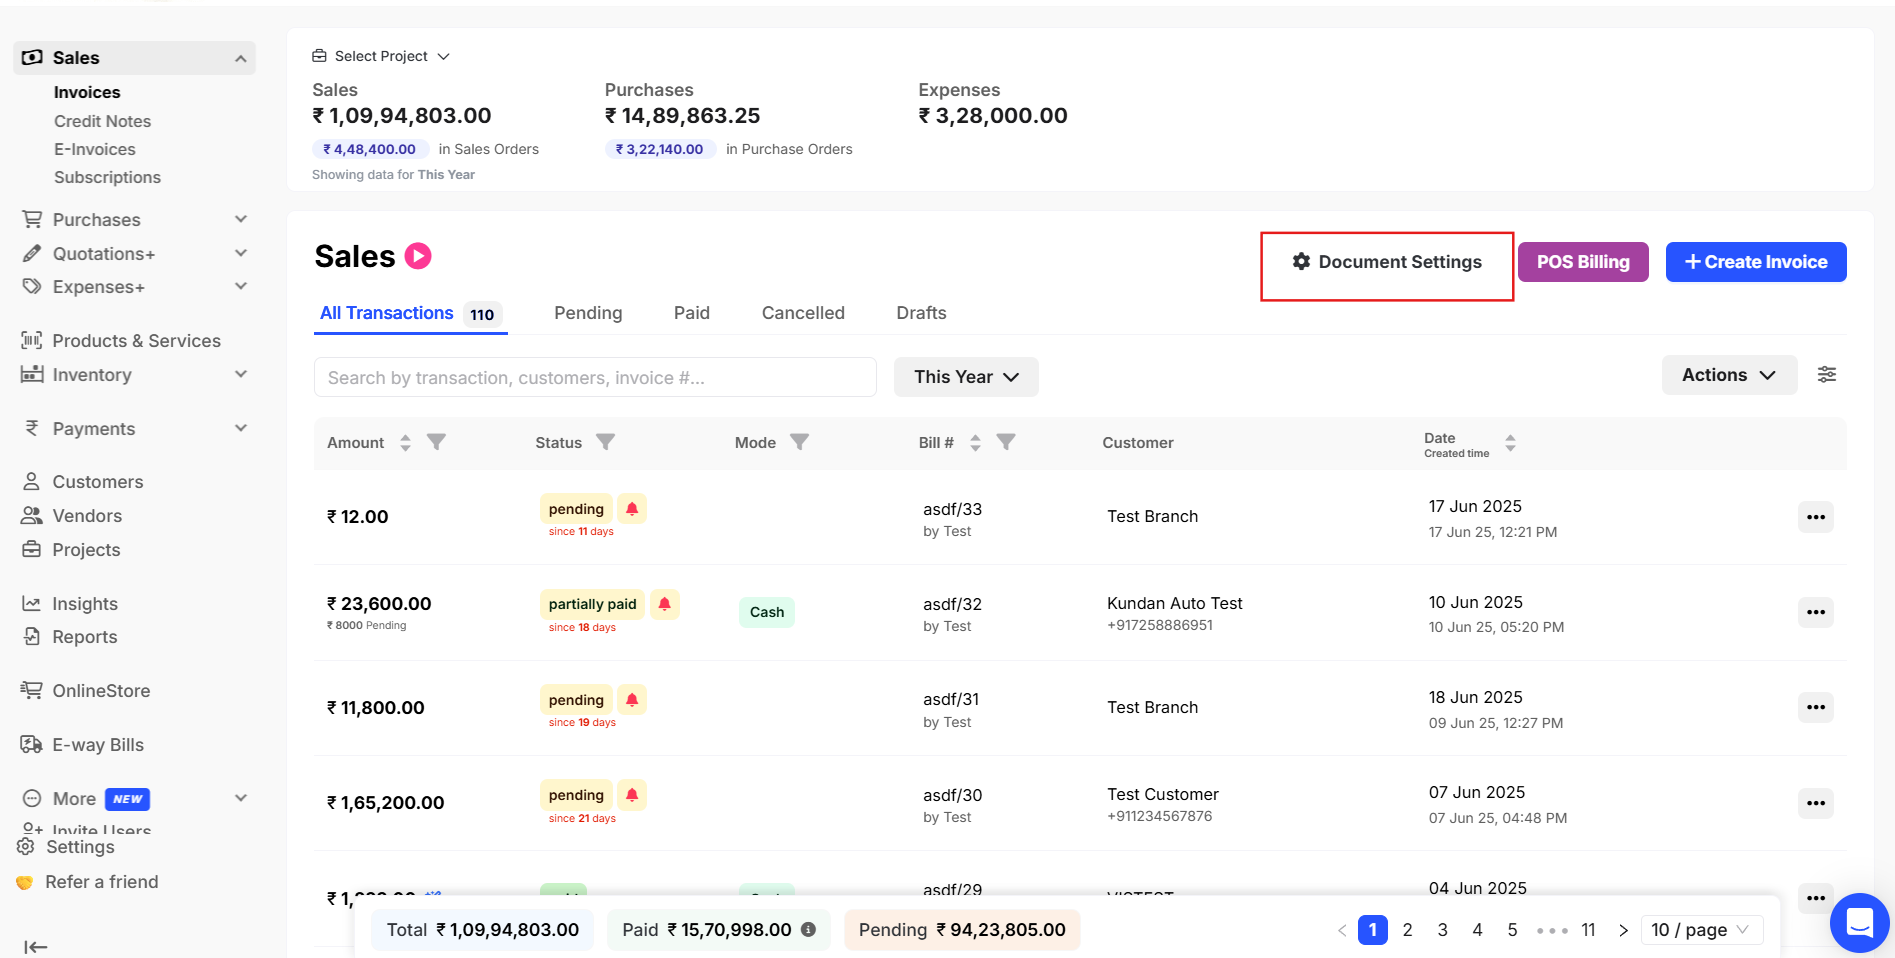Image resolution: width=1895 pixels, height=958 pixels.
Task: Click the invoice search field
Action: (x=595, y=377)
